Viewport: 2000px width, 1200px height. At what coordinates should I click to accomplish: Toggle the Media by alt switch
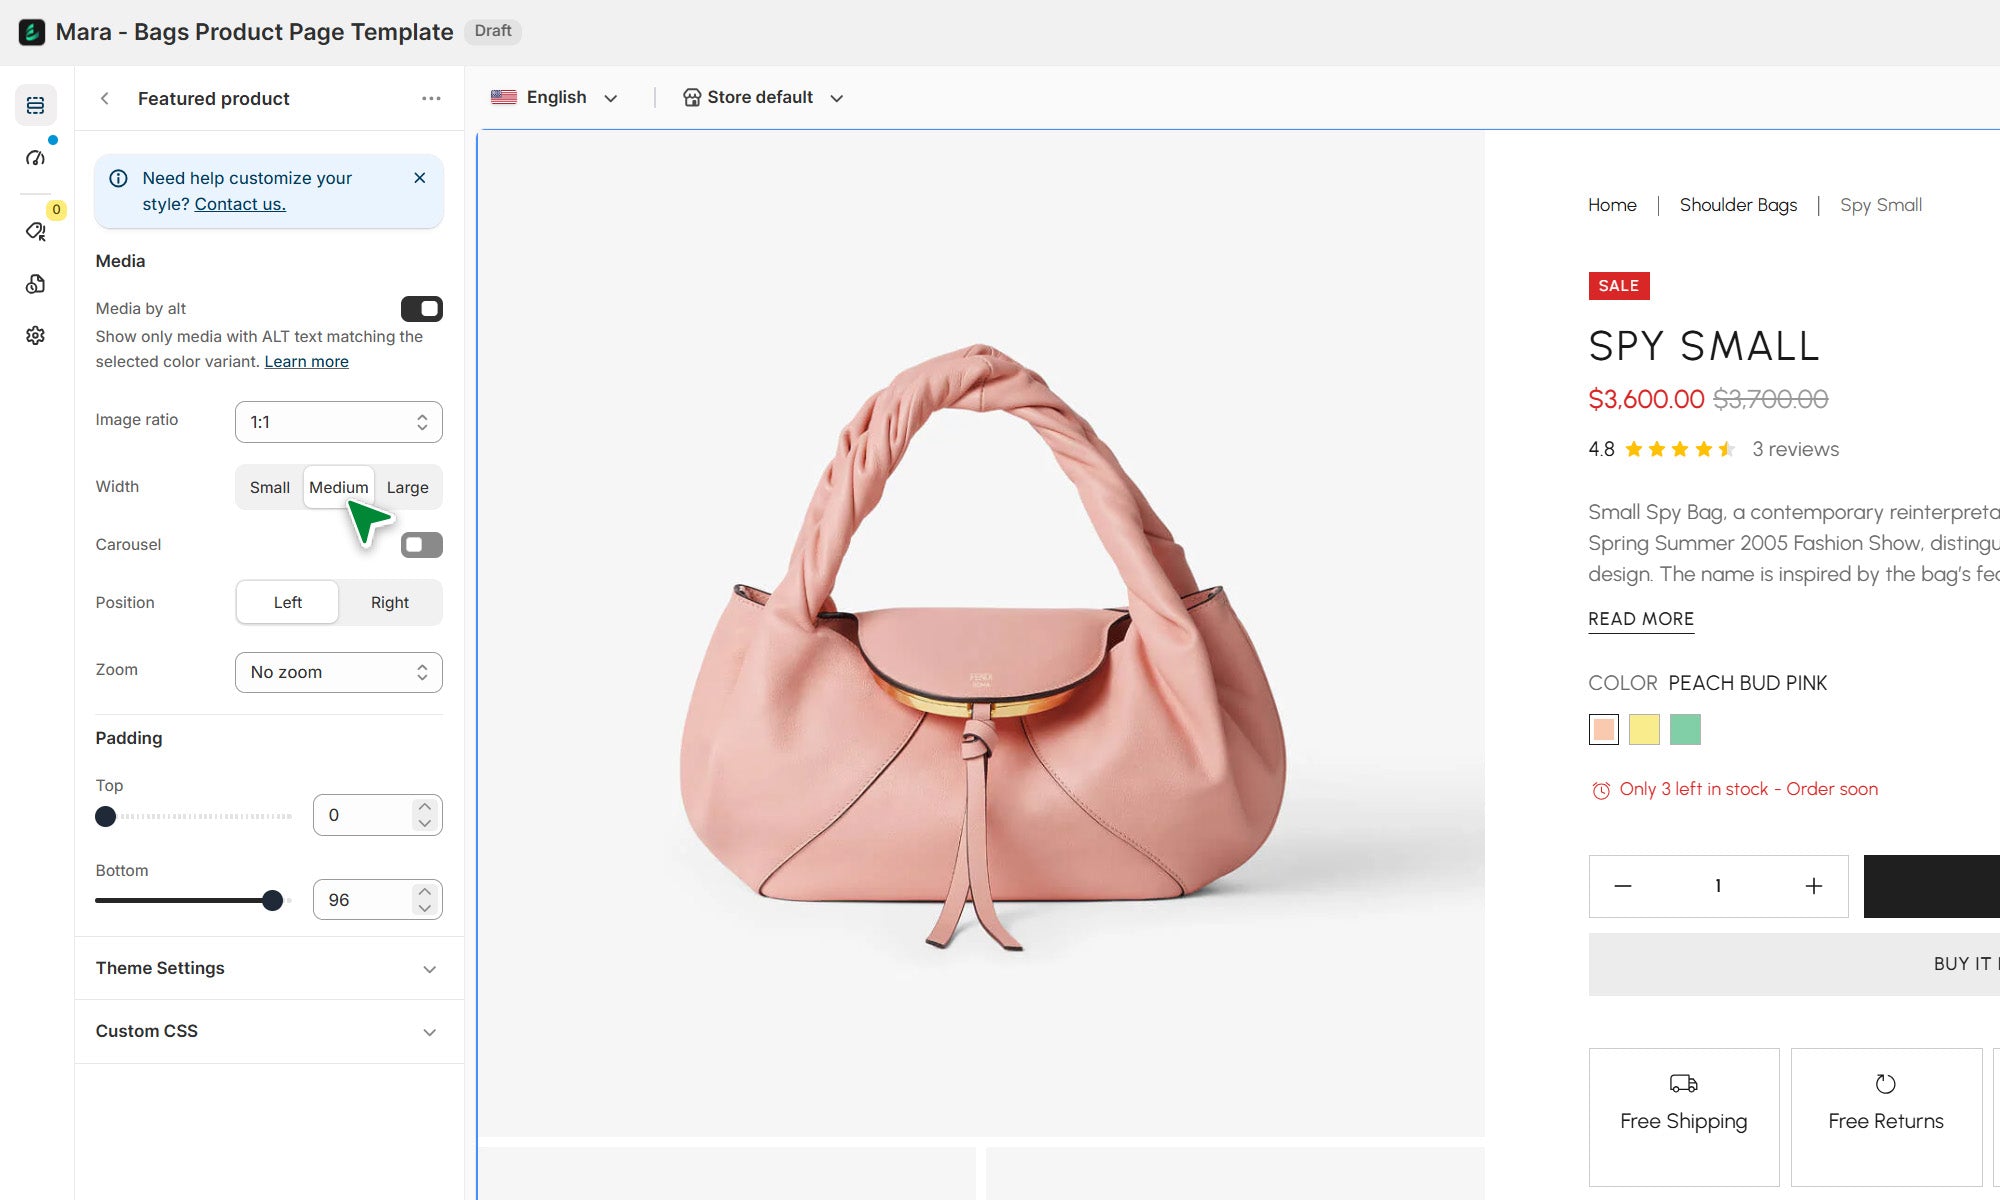tap(421, 309)
